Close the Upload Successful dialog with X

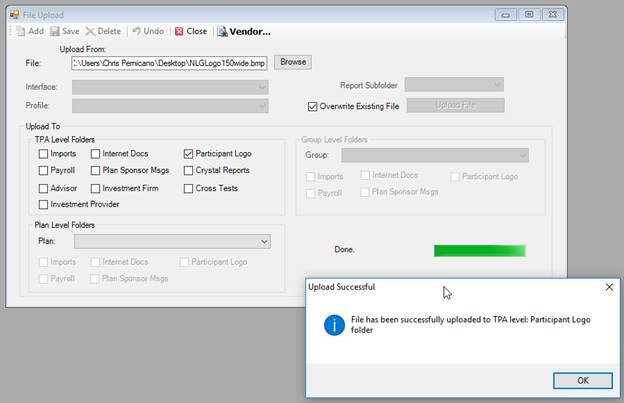(609, 287)
